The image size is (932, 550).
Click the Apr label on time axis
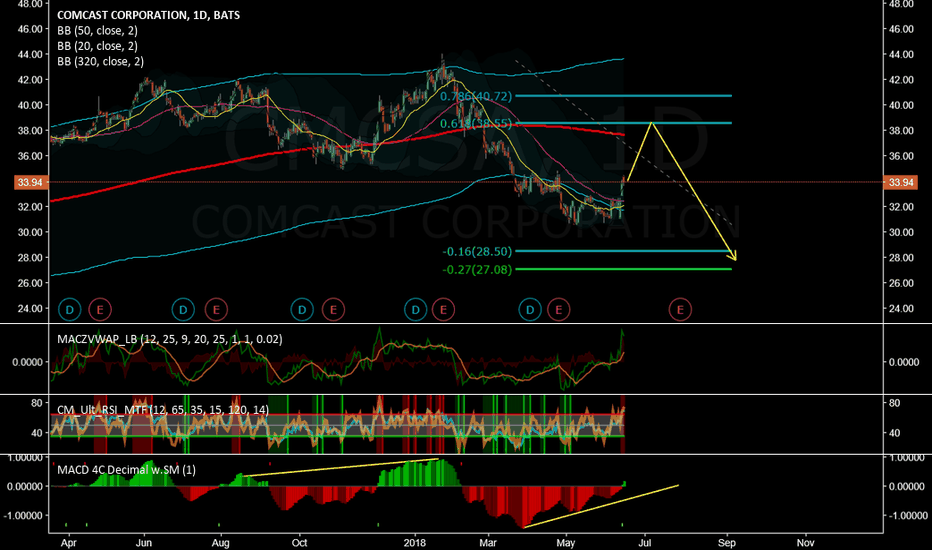click(69, 542)
